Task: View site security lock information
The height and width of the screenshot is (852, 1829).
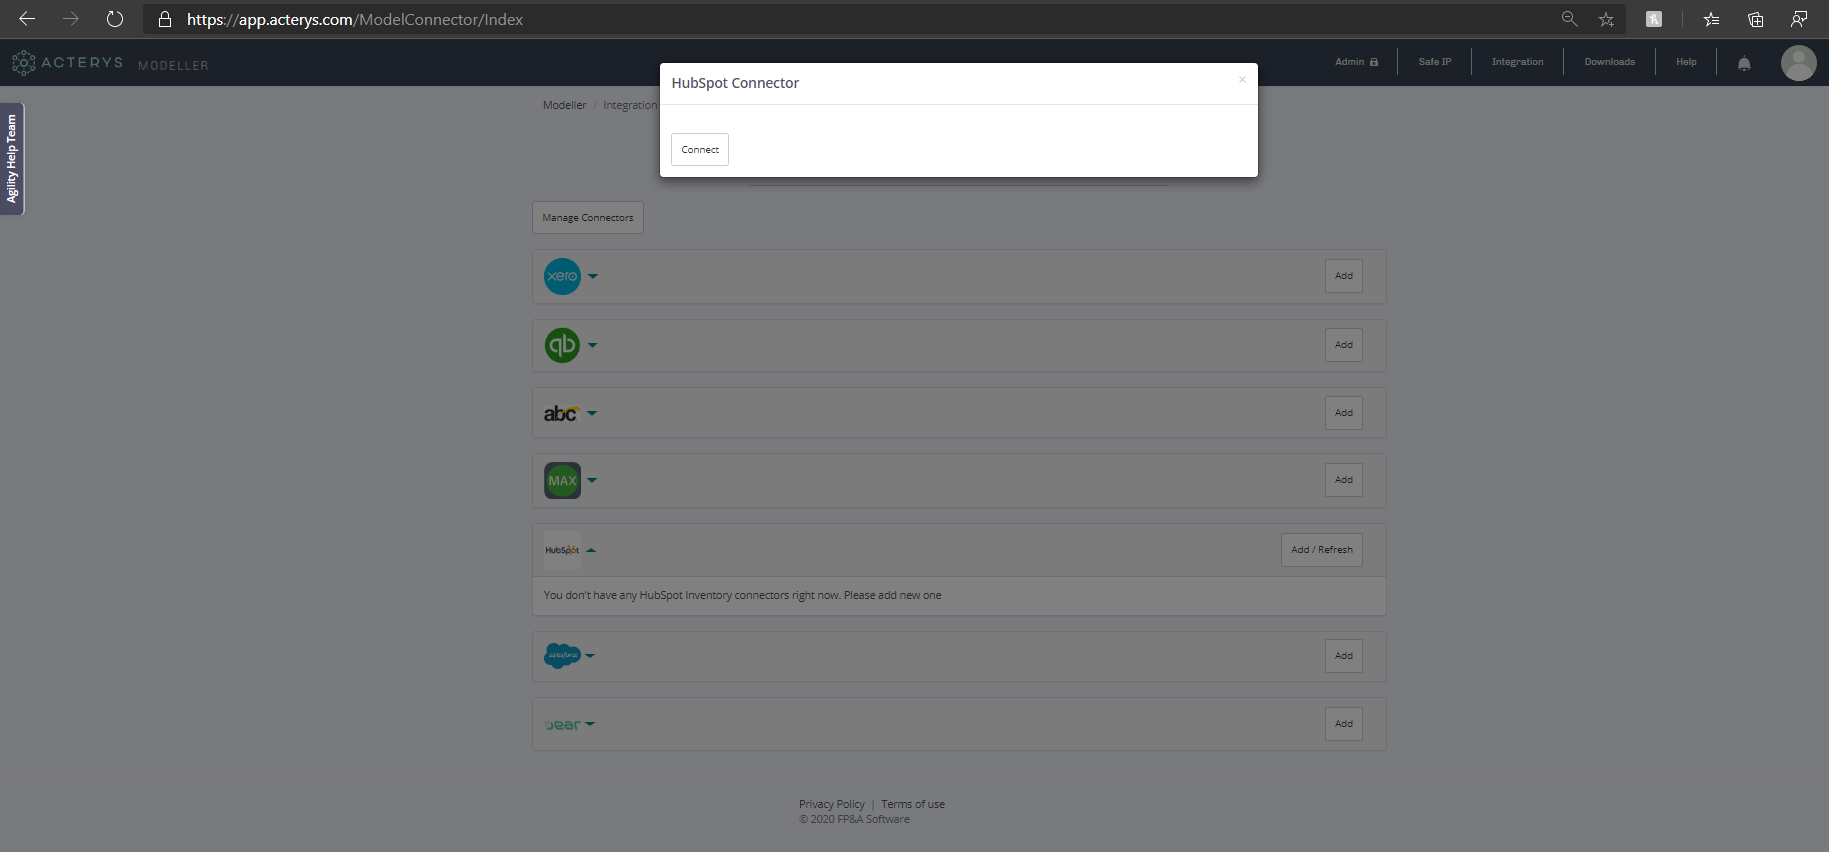Action: (x=165, y=19)
